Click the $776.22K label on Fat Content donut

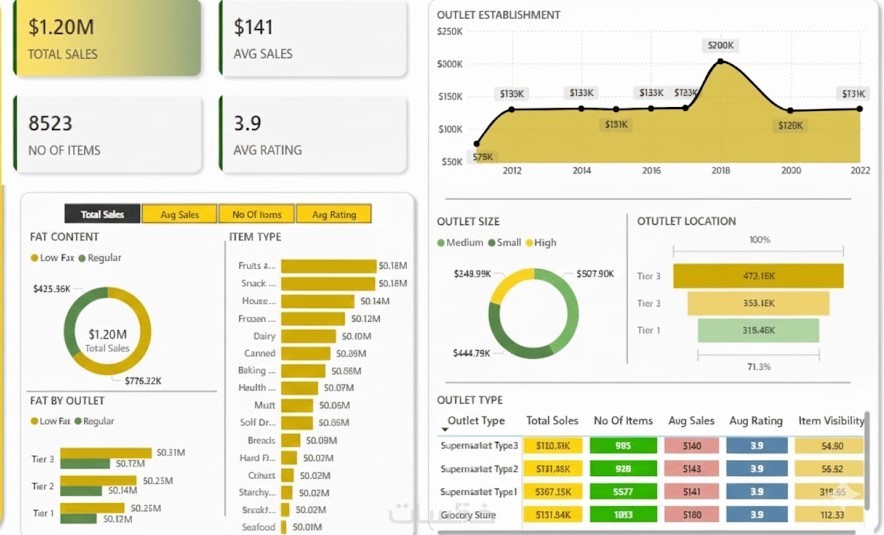[x=143, y=381]
